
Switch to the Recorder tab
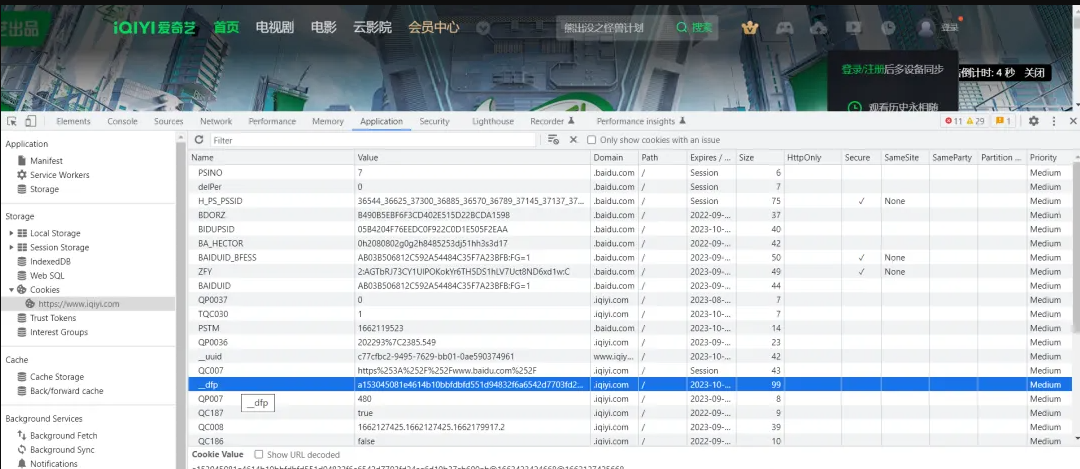pos(552,121)
